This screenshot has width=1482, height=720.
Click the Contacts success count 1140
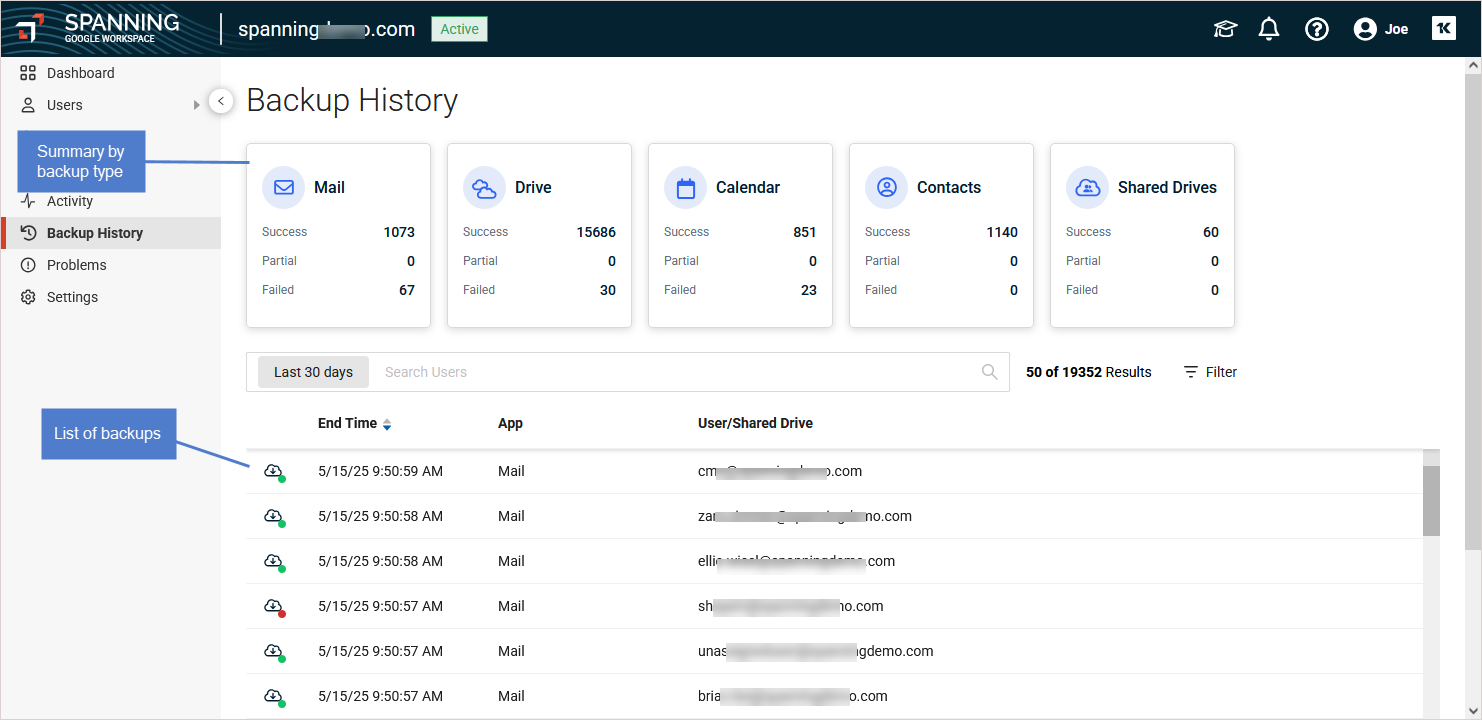point(1002,232)
